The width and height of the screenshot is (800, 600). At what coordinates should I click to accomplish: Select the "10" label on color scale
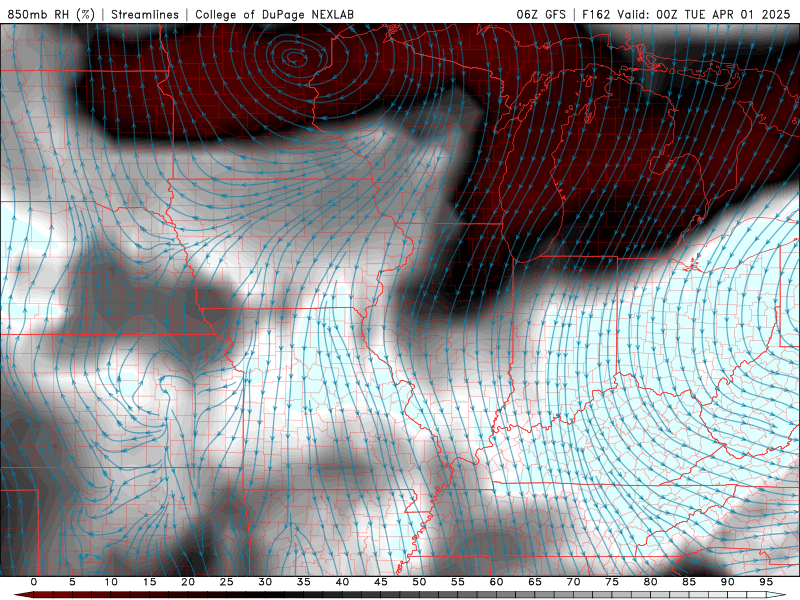click(111, 582)
